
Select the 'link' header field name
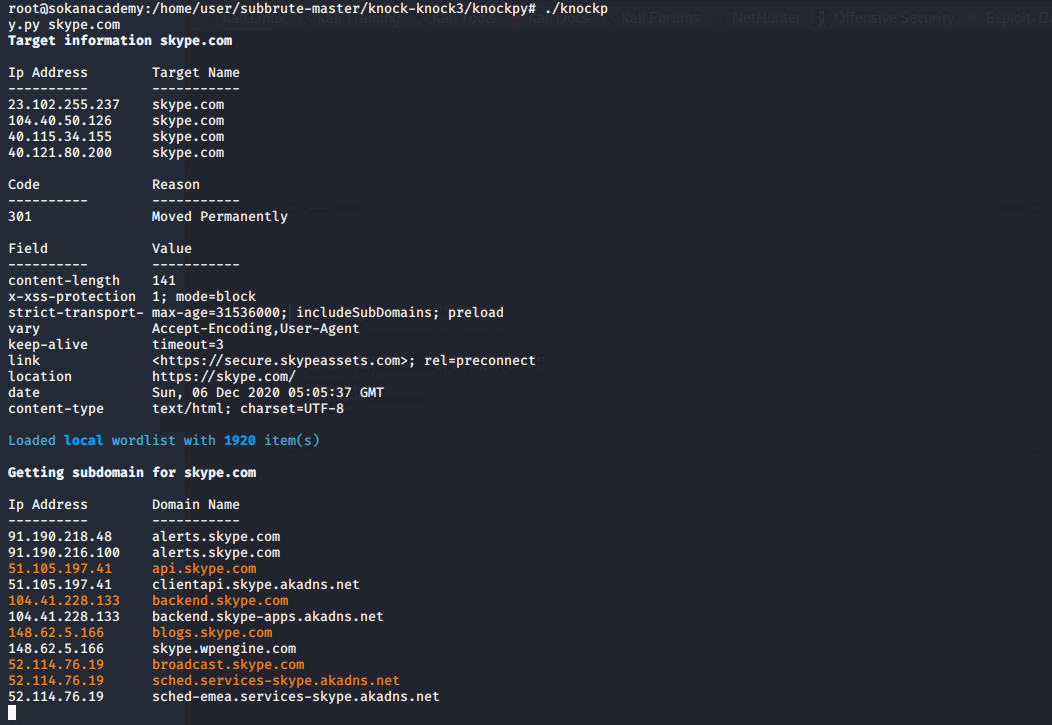click(24, 361)
